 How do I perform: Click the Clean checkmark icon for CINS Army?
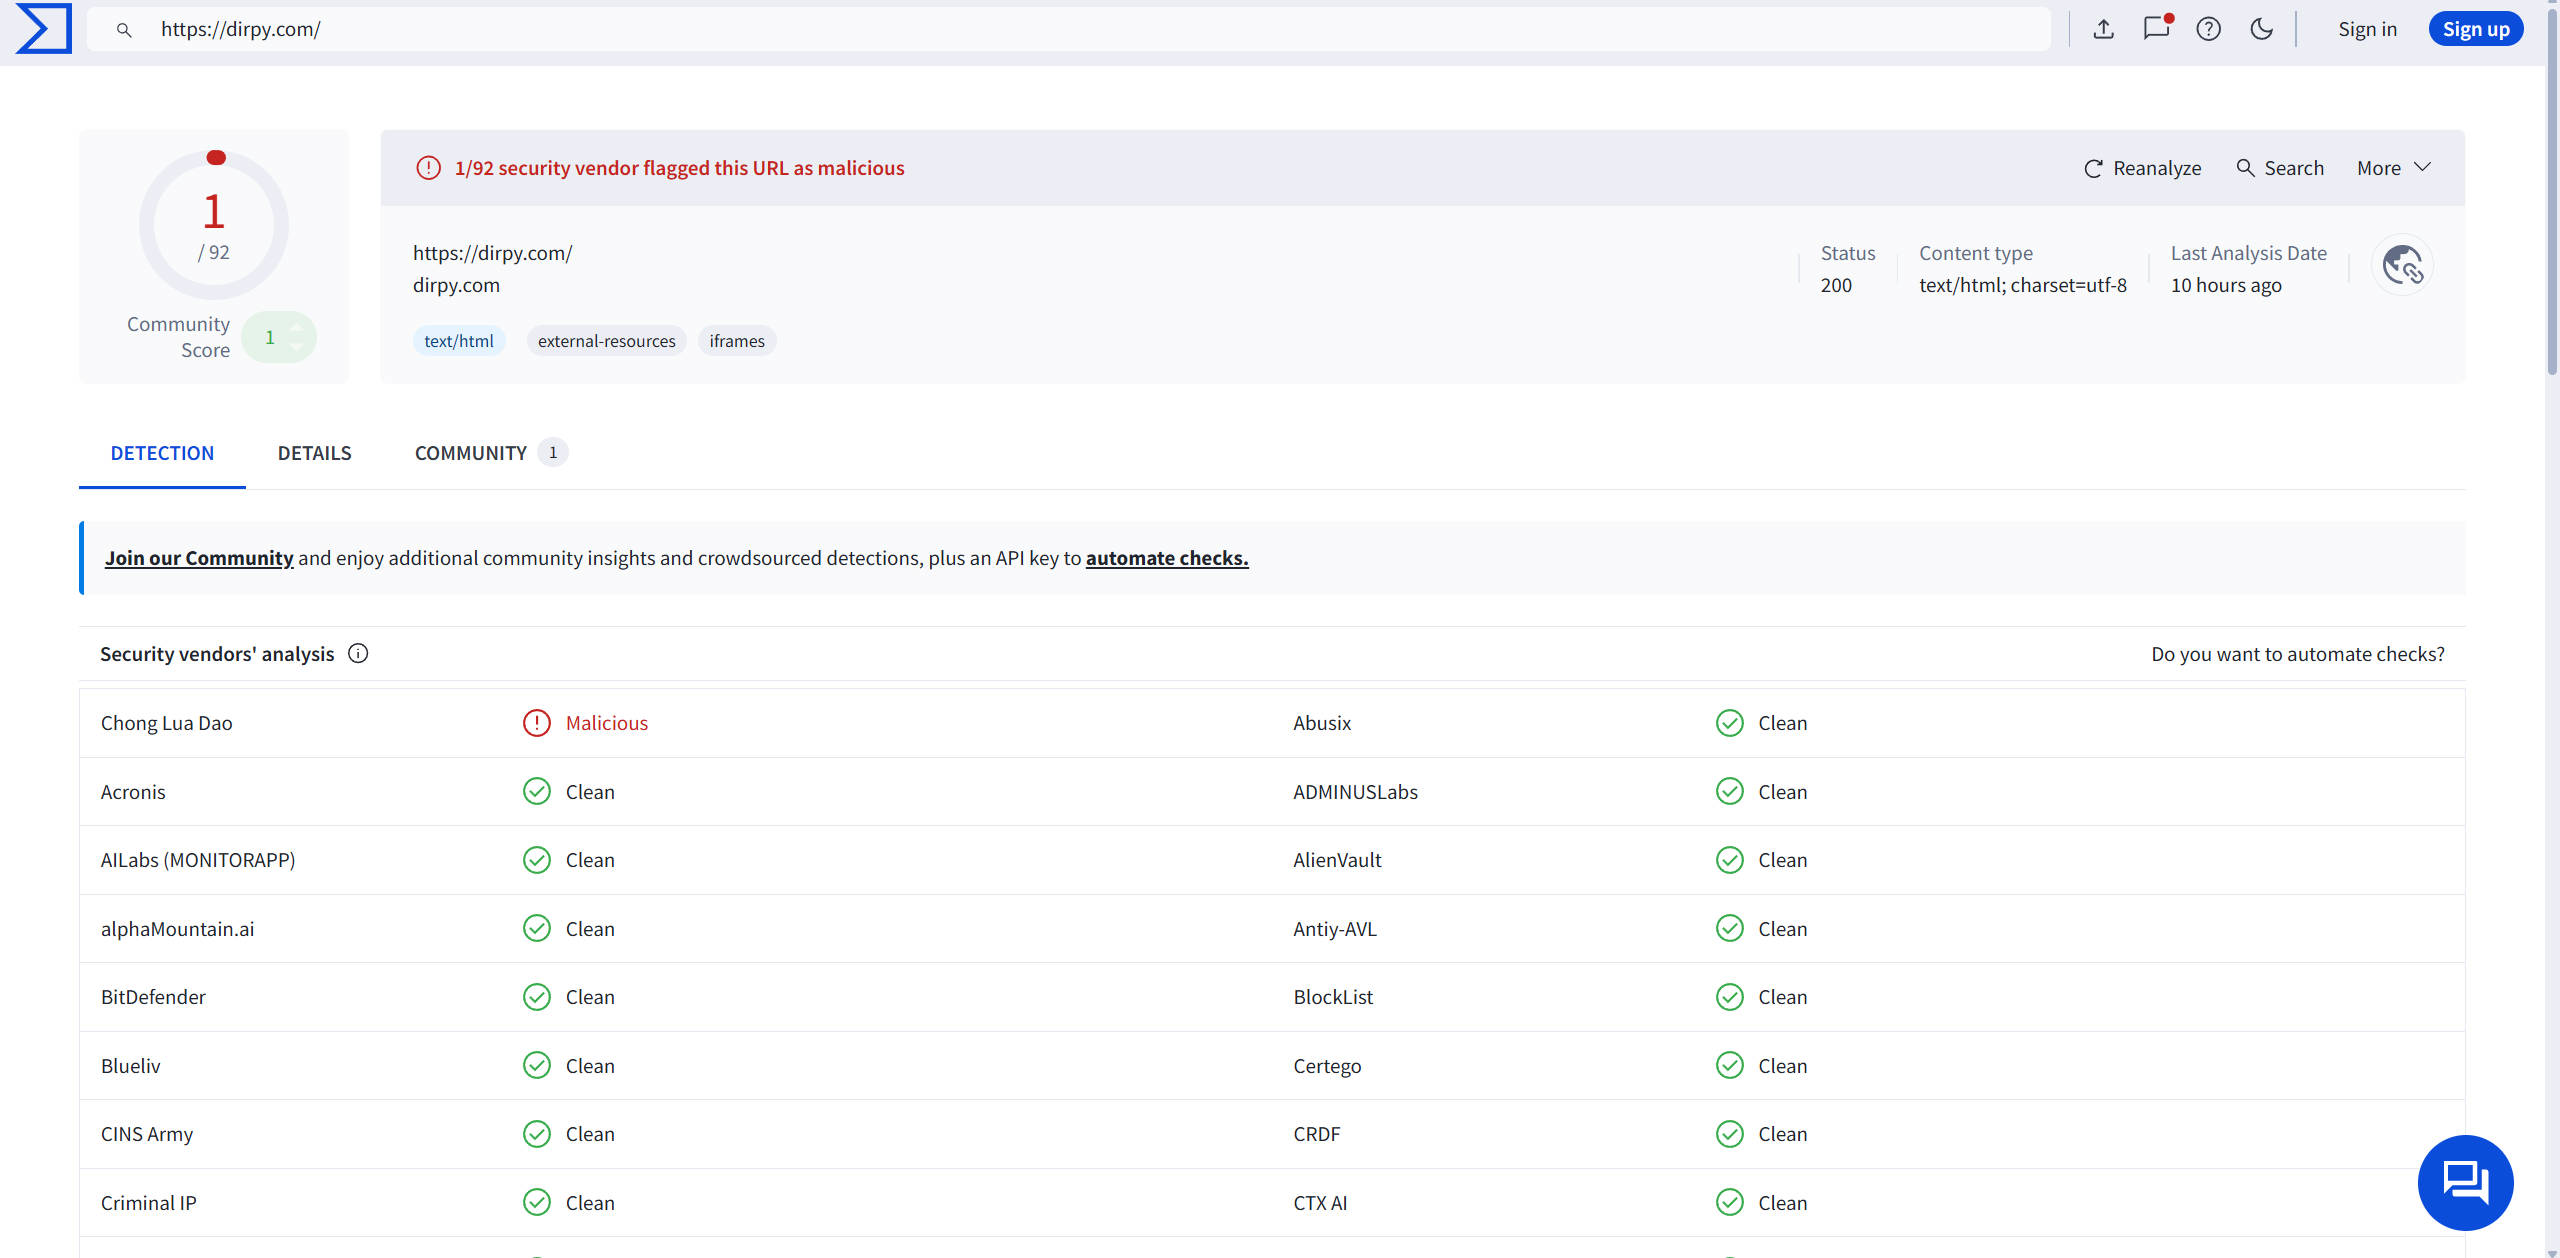click(x=537, y=1134)
